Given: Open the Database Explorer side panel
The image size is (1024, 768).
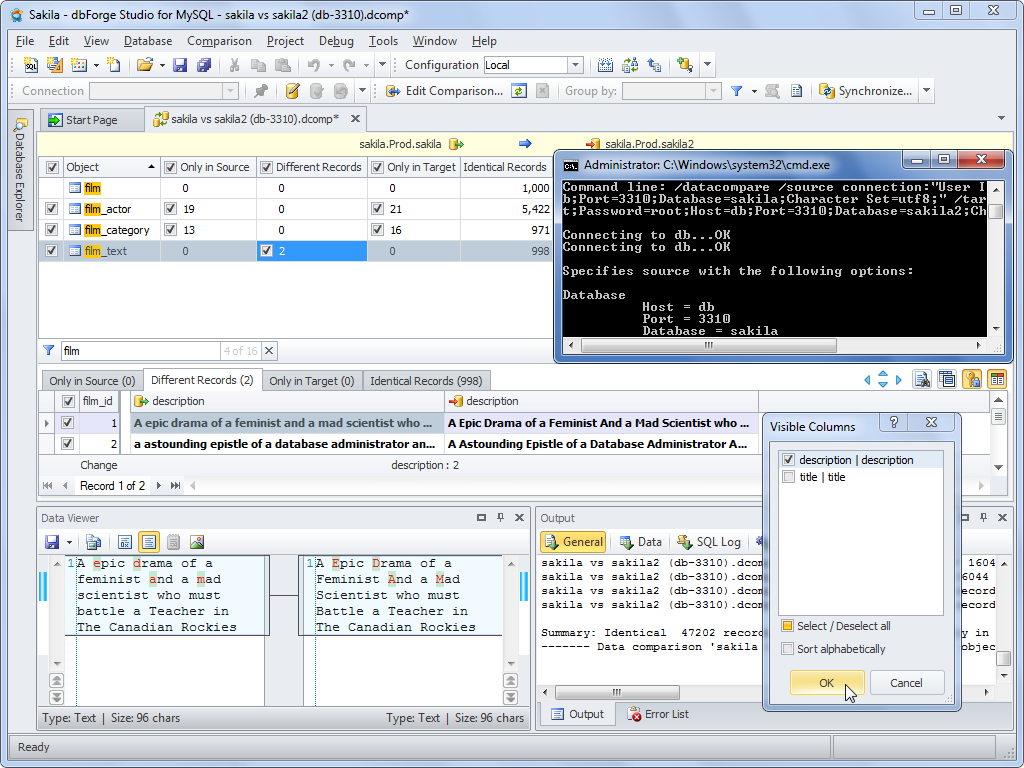Looking at the screenshot, I should (x=19, y=172).
